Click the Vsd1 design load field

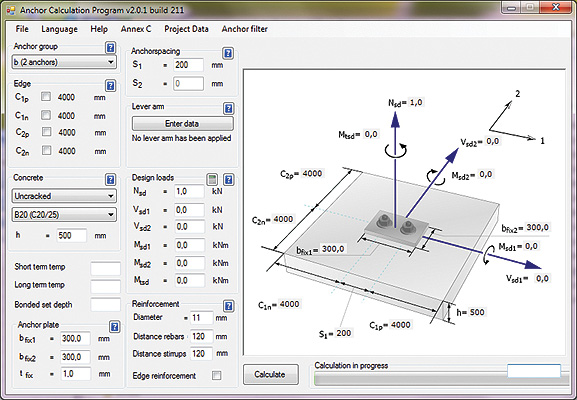pyautogui.click(x=190, y=210)
